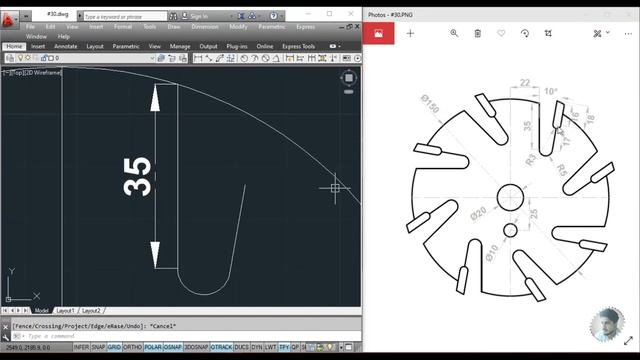Expand the ribbon minimize options arrow
The height and width of the screenshot is (360, 640).
click(x=340, y=47)
